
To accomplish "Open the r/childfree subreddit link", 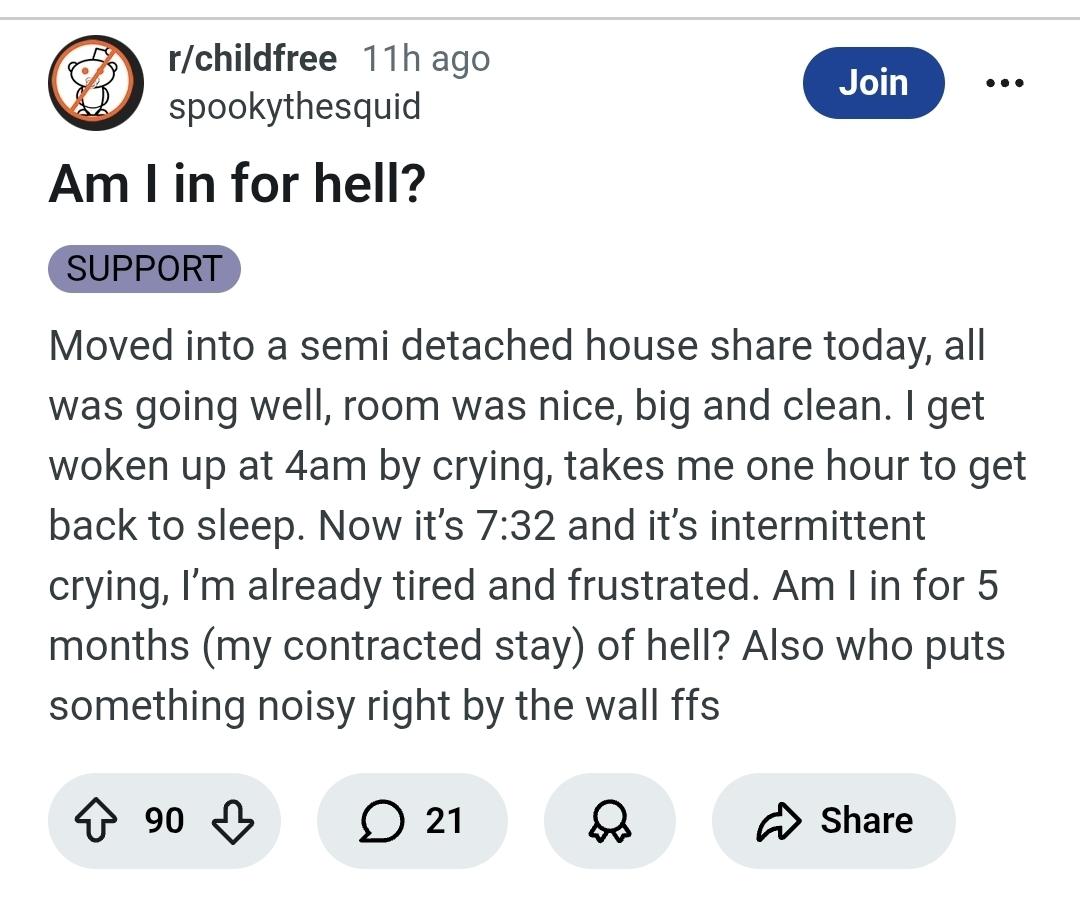I will point(252,59).
